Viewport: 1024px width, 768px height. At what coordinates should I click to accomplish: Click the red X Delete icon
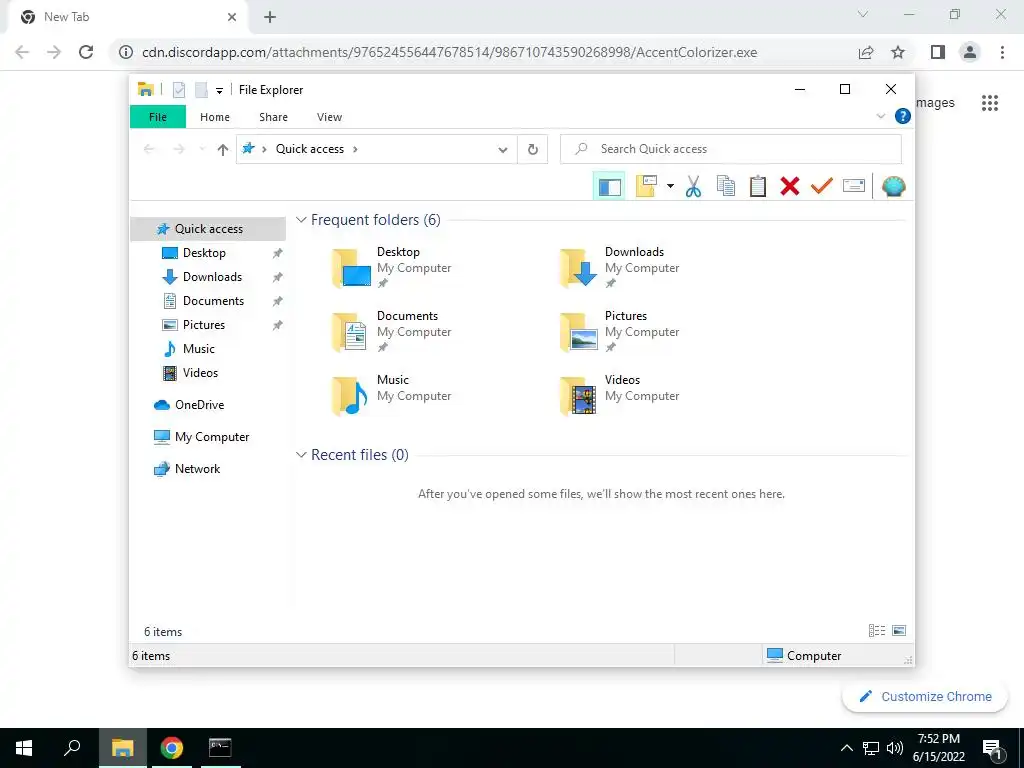click(x=790, y=186)
